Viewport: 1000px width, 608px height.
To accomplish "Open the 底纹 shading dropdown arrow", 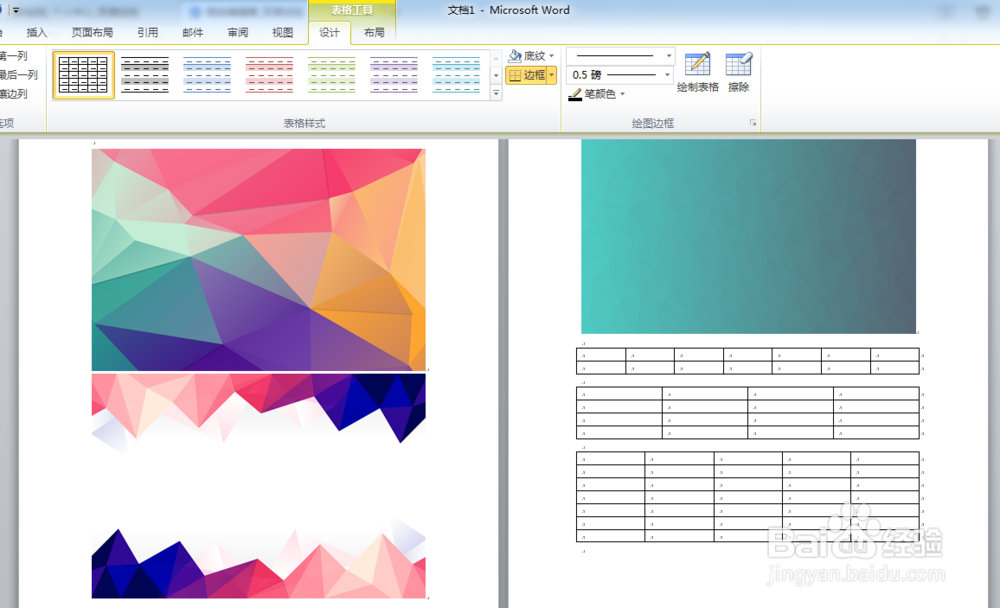I will coord(552,56).
